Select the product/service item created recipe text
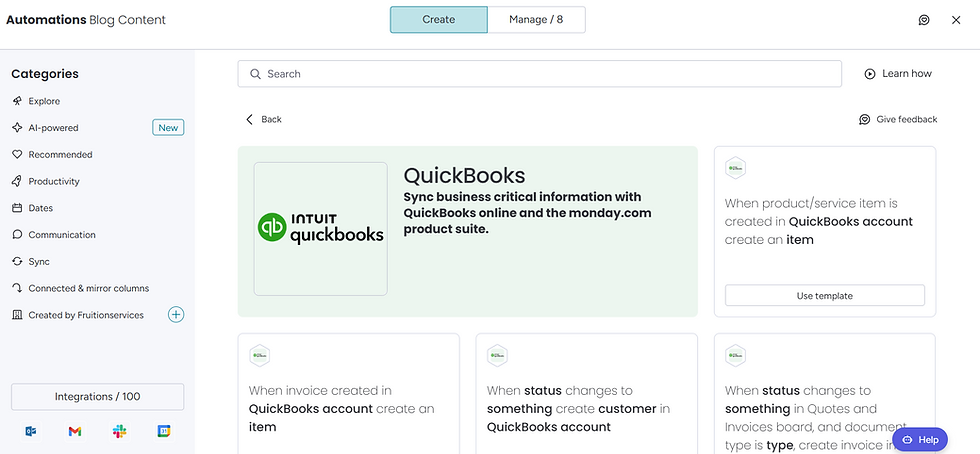980x454 pixels. pos(819,221)
